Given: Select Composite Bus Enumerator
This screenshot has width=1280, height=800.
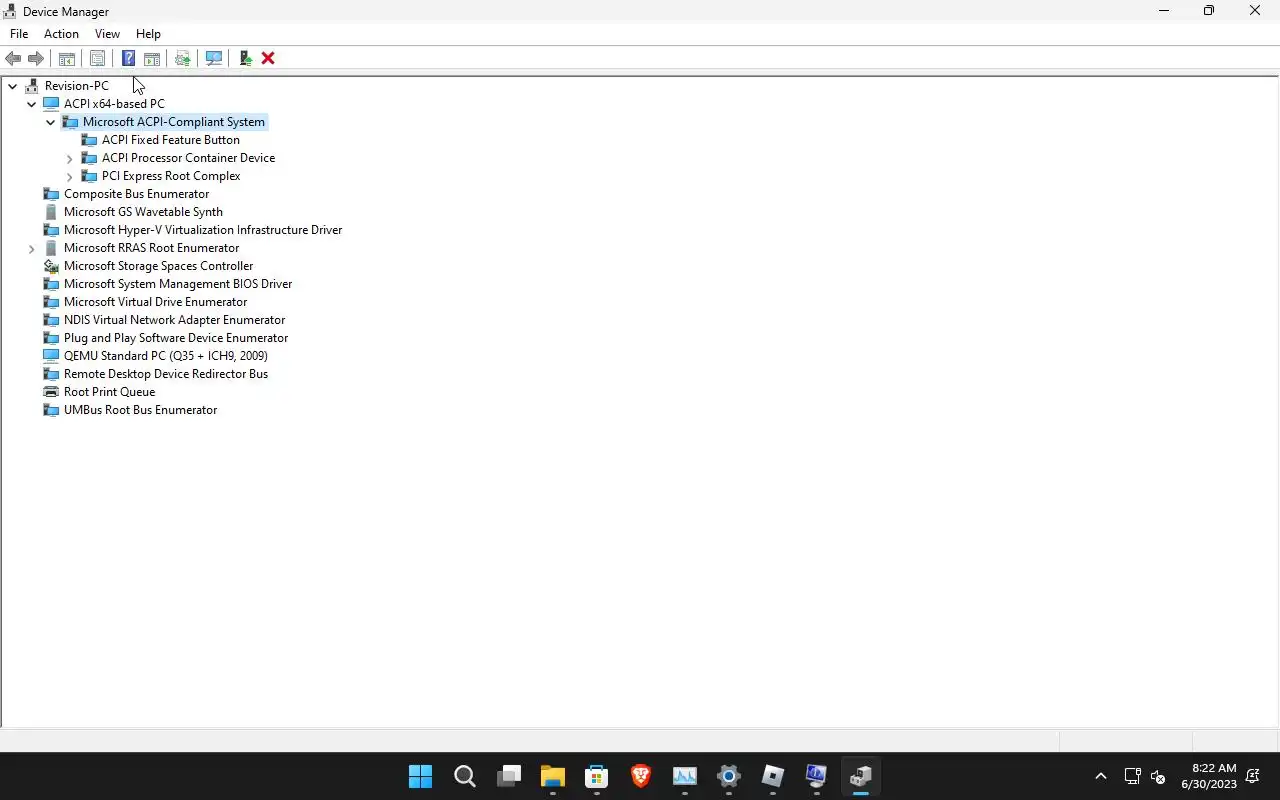Looking at the screenshot, I should point(136,194).
